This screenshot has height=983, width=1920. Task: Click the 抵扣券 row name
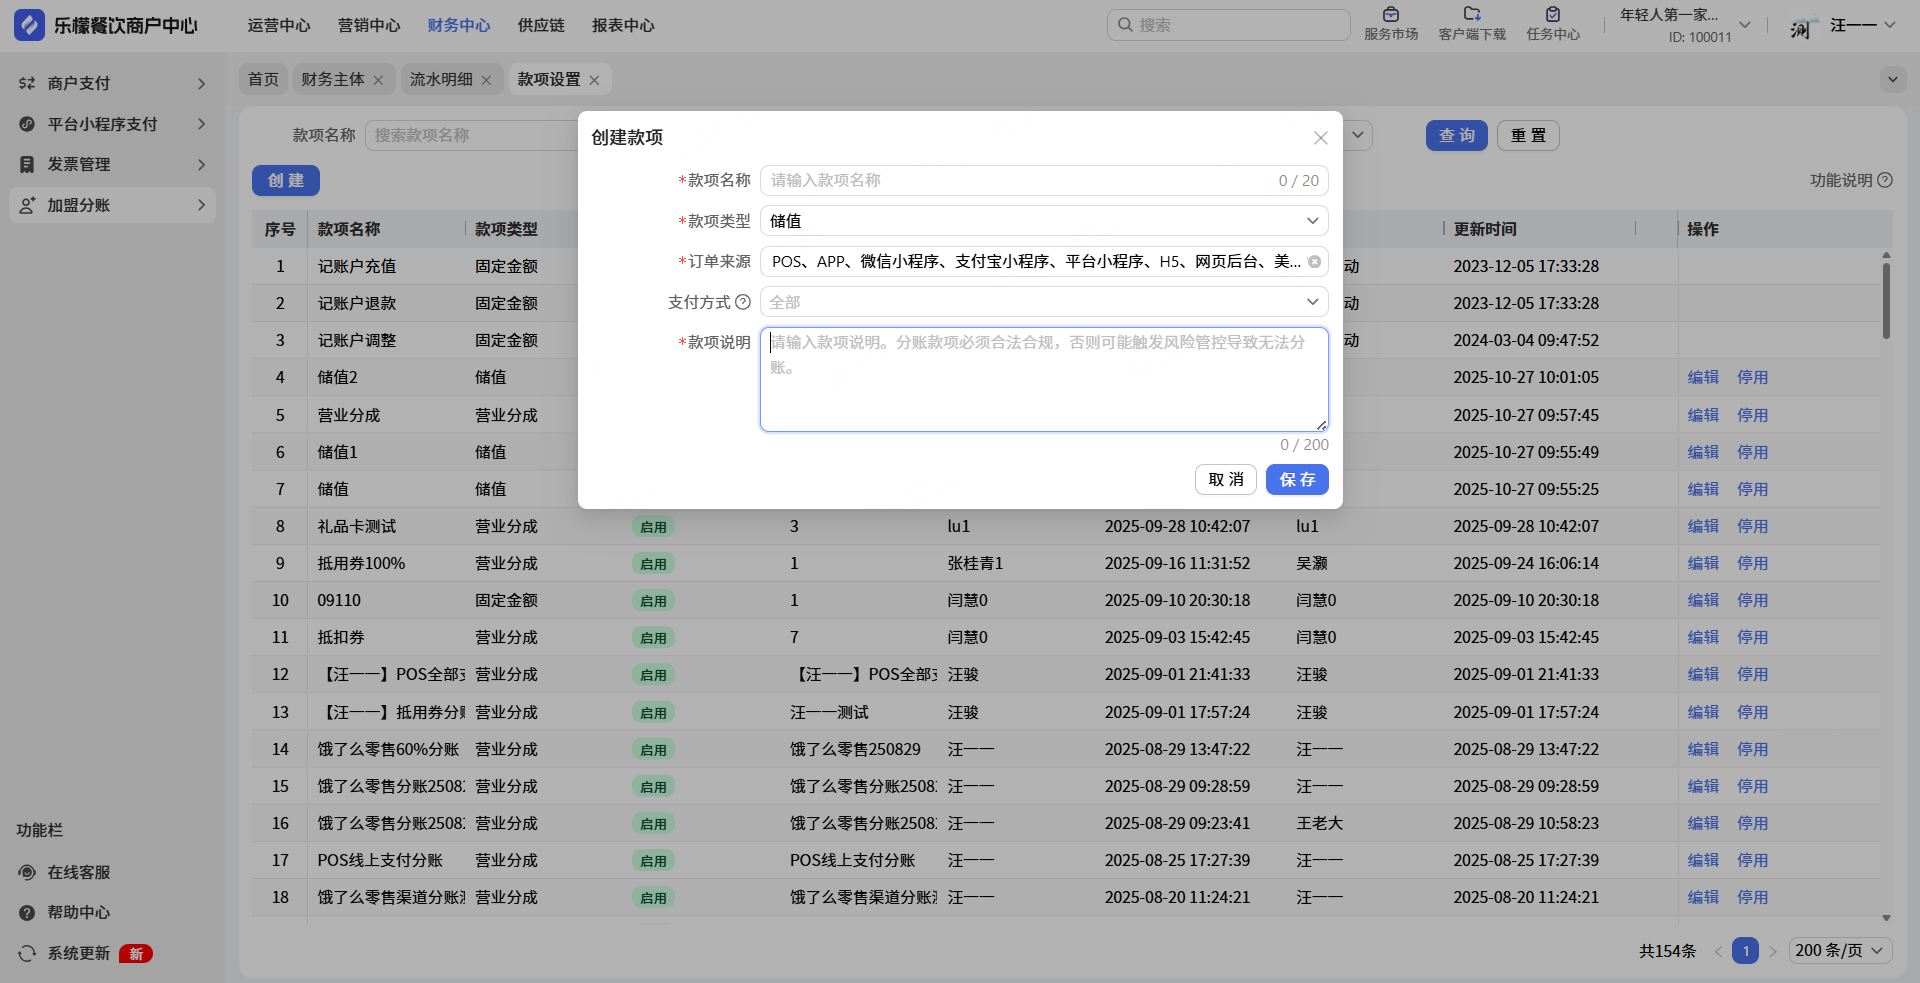coord(341,637)
